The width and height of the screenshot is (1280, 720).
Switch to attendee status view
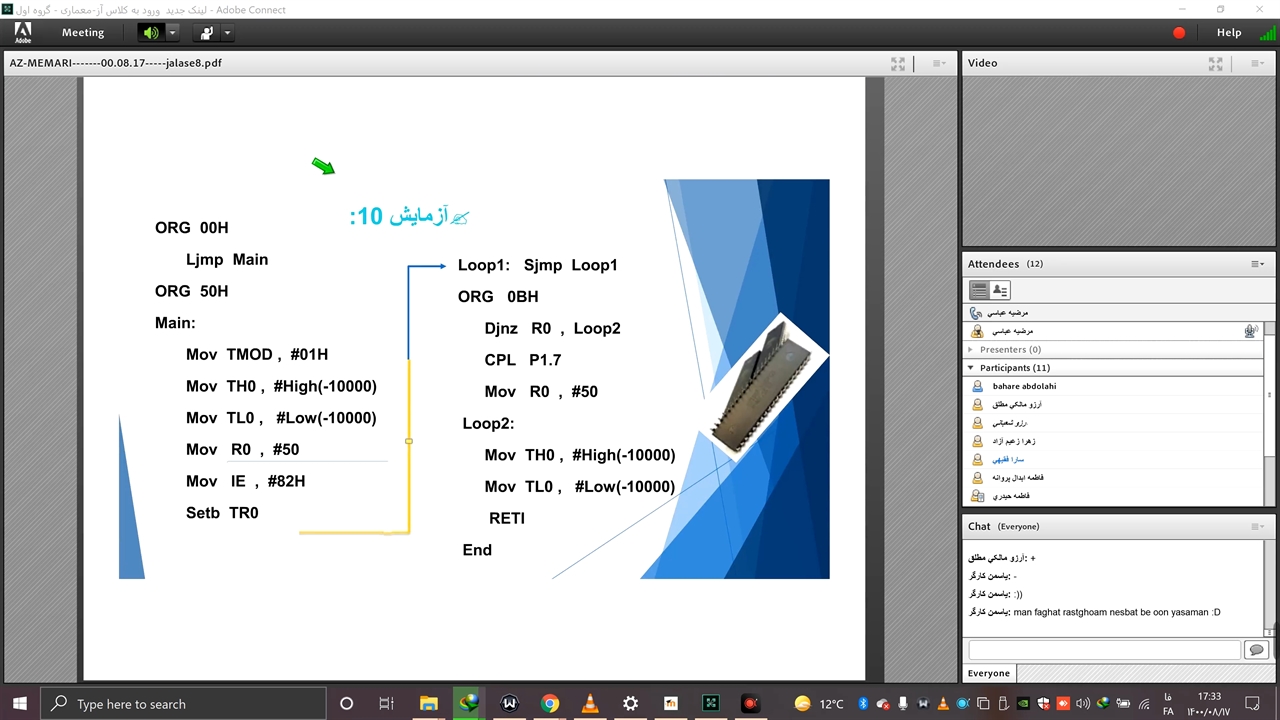999,290
